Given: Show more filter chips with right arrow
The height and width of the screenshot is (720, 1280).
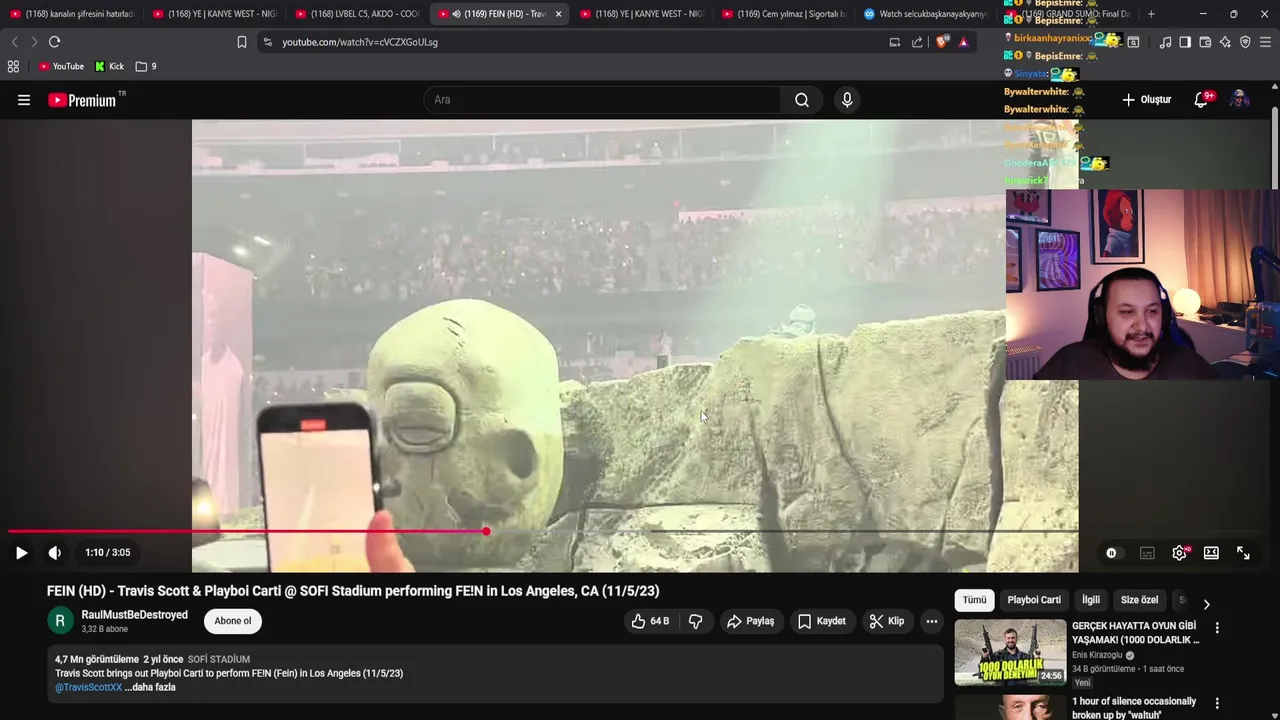Looking at the screenshot, I should (x=1206, y=604).
